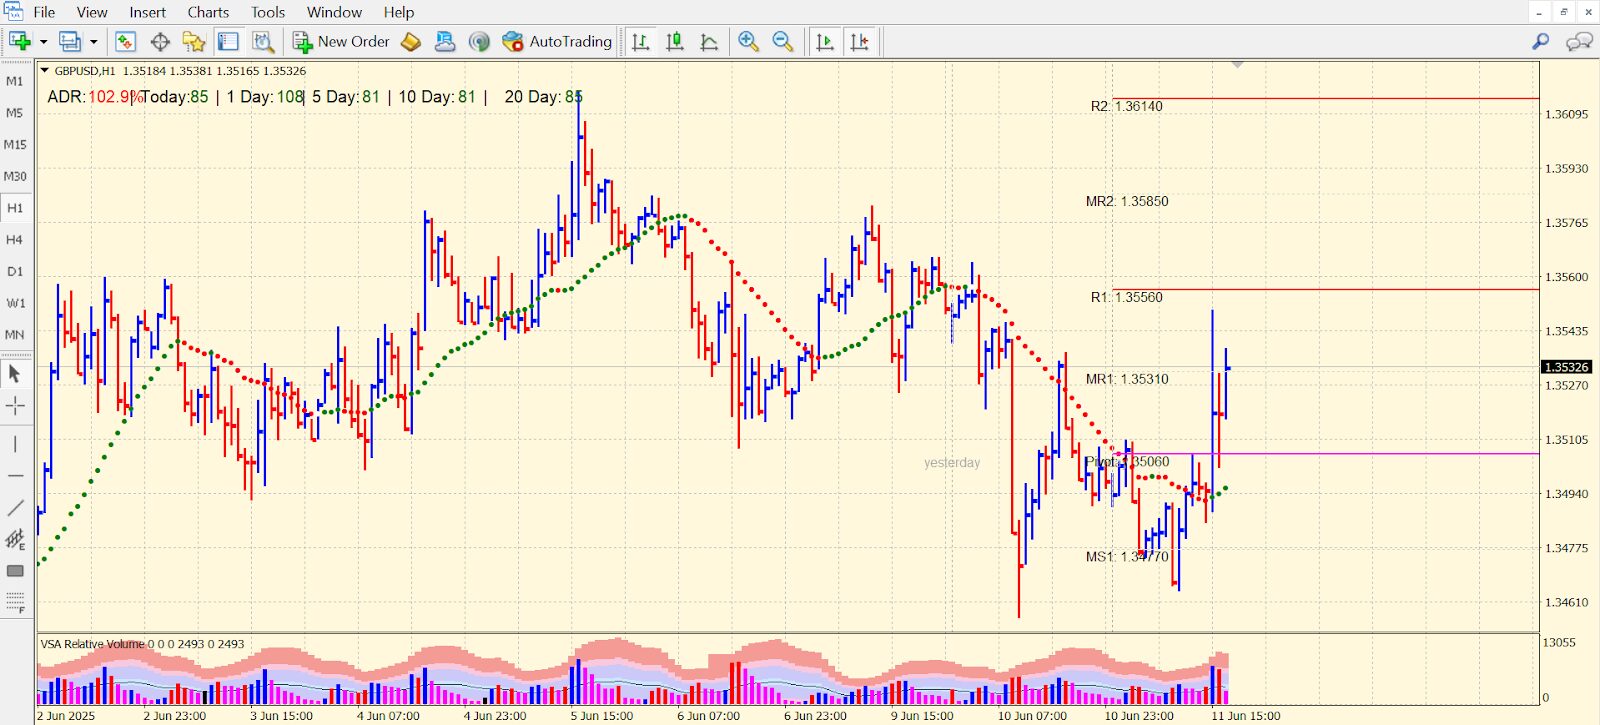This screenshot has width=1600, height=725.
Task: Click the triangle beside GBPUSD,H1 label
Action: pyautogui.click(x=44, y=71)
